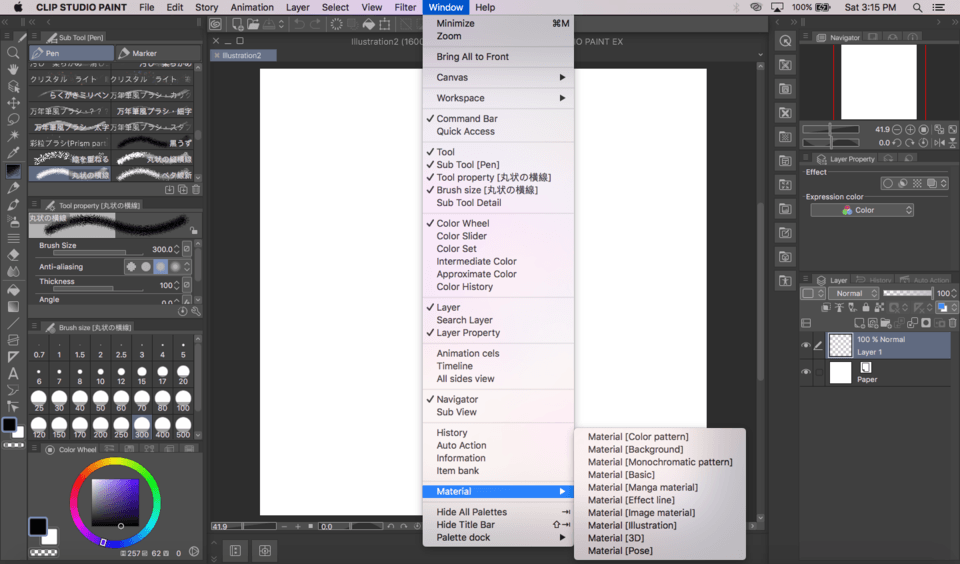This screenshot has height=564, width=960.
Task: Select the Eraser tool
Action: pyautogui.click(x=13, y=254)
